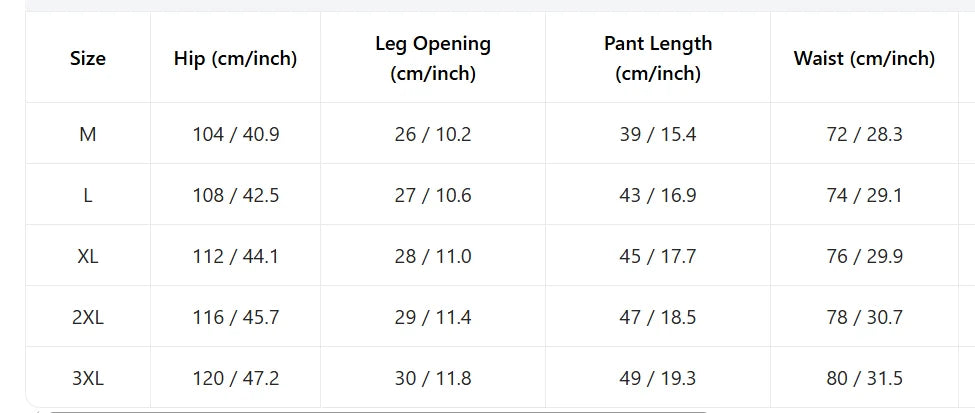Click the horizontal scrollbar below table
The width and height of the screenshot is (975, 413).
[x=378, y=411]
